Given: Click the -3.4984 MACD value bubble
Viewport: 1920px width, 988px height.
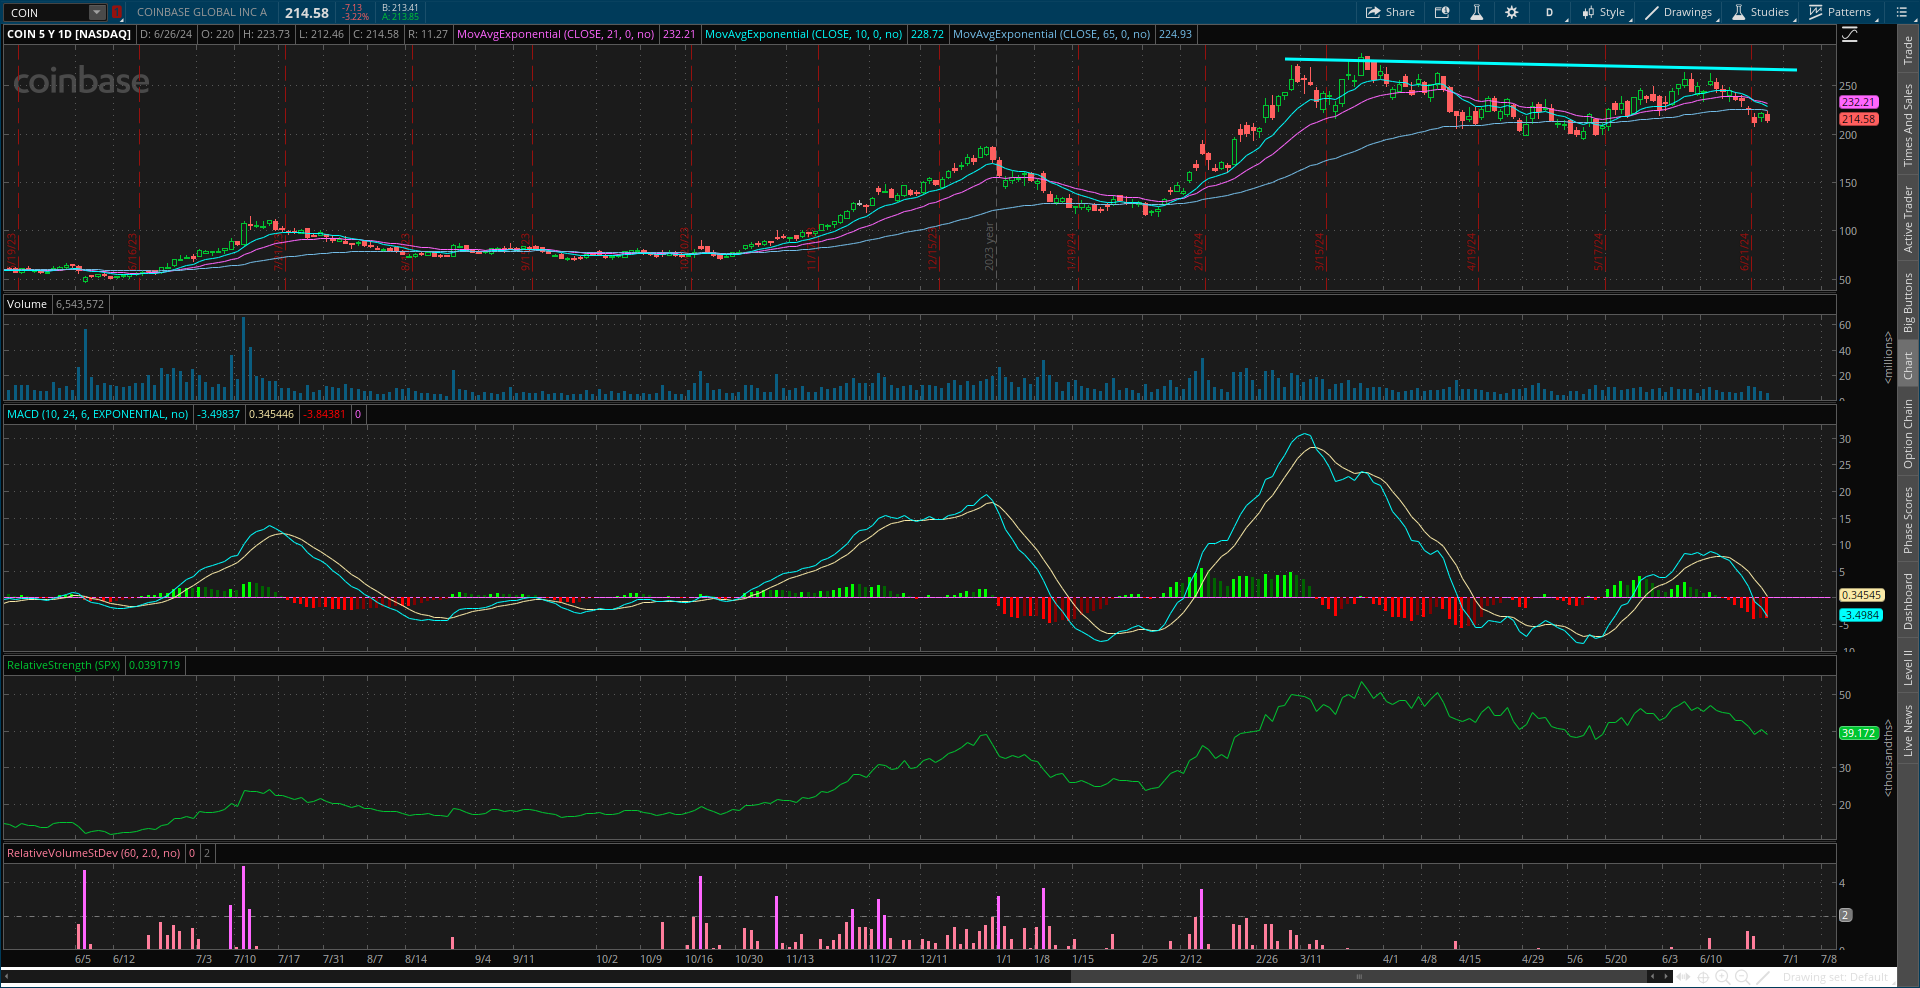Looking at the screenshot, I should (1861, 615).
